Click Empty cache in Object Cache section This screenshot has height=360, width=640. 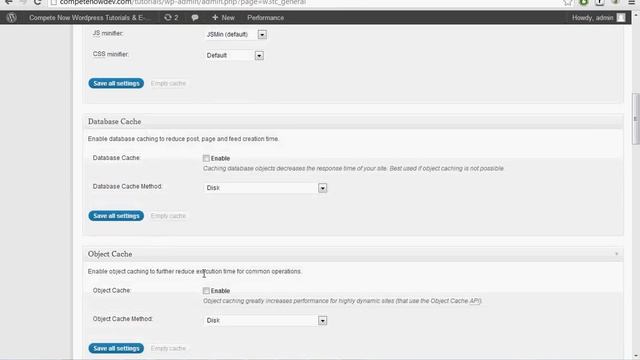(168, 348)
